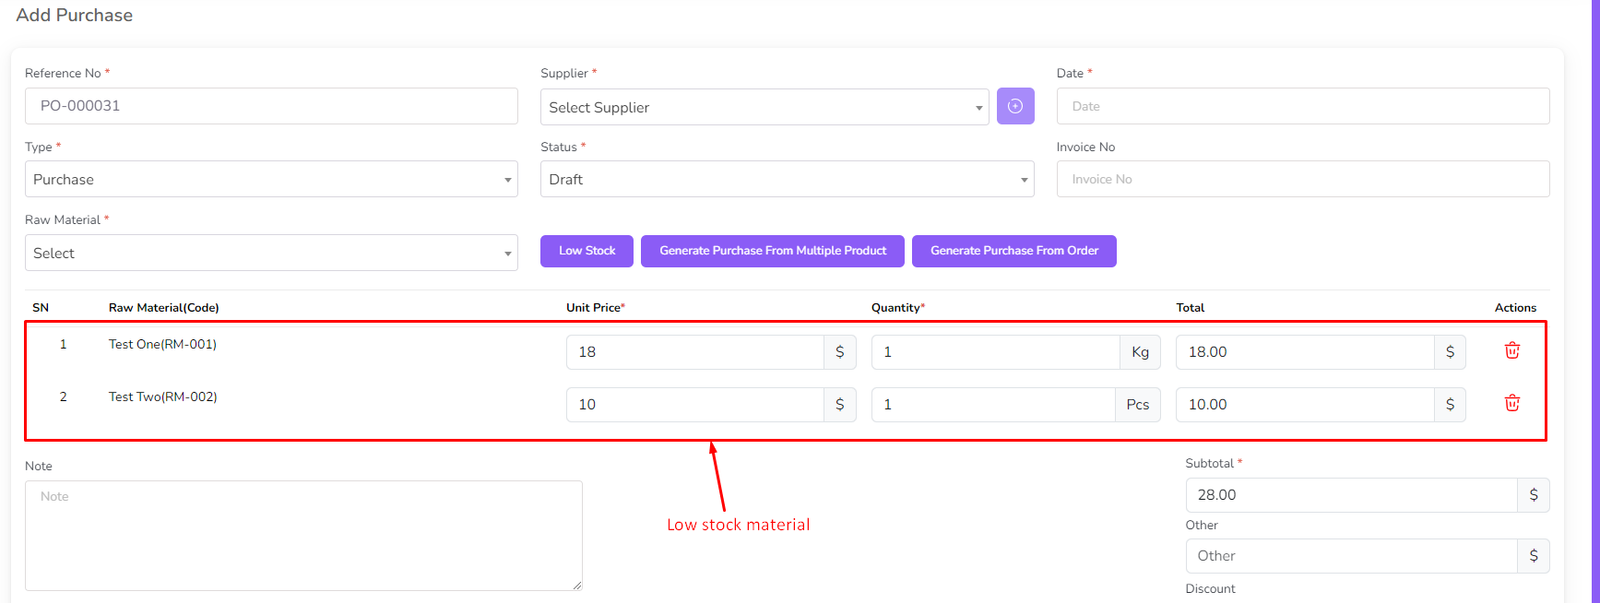
Task: Open the Status dropdown showing Draft
Action: 787,179
